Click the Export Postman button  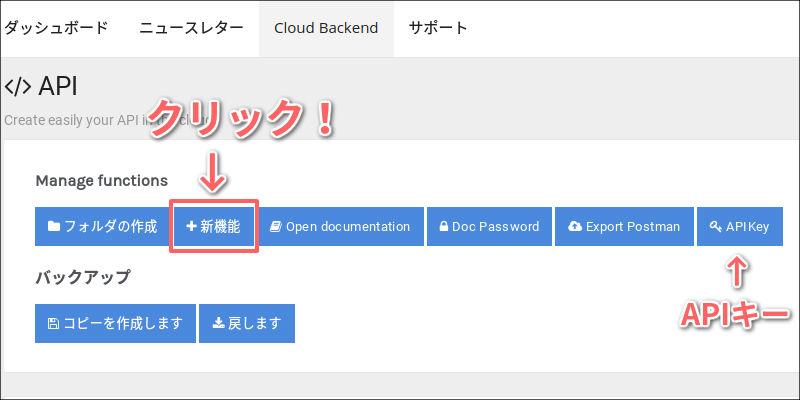[x=624, y=227]
